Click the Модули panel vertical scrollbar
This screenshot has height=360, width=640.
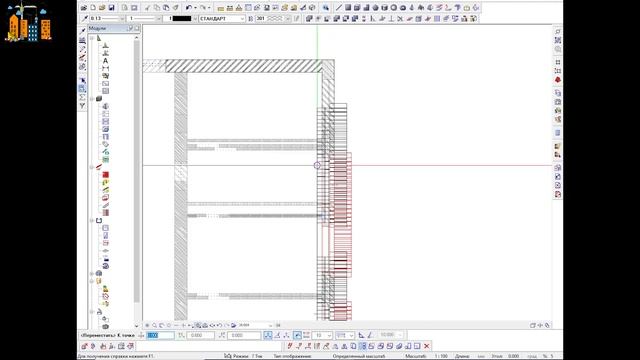[x=137, y=171]
